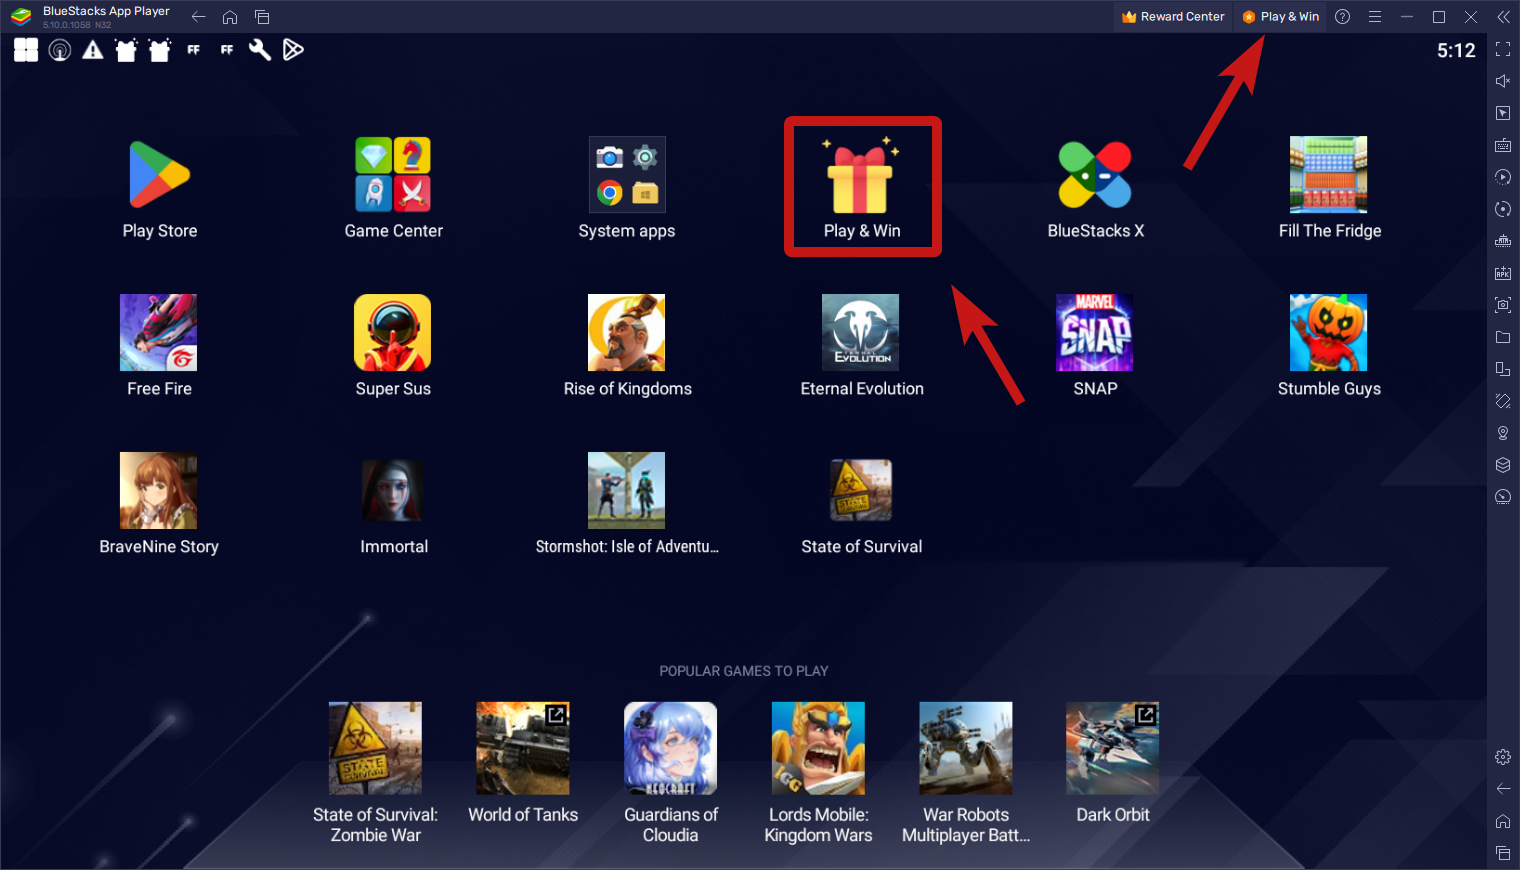Go back using title bar arrow

pyautogui.click(x=198, y=17)
